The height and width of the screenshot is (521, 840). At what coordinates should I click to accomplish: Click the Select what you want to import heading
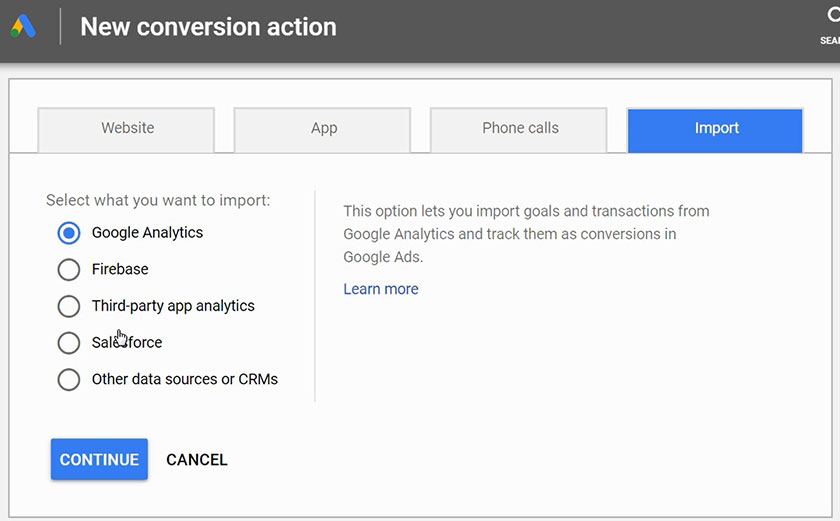pyautogui.click(x=158, y=200)
